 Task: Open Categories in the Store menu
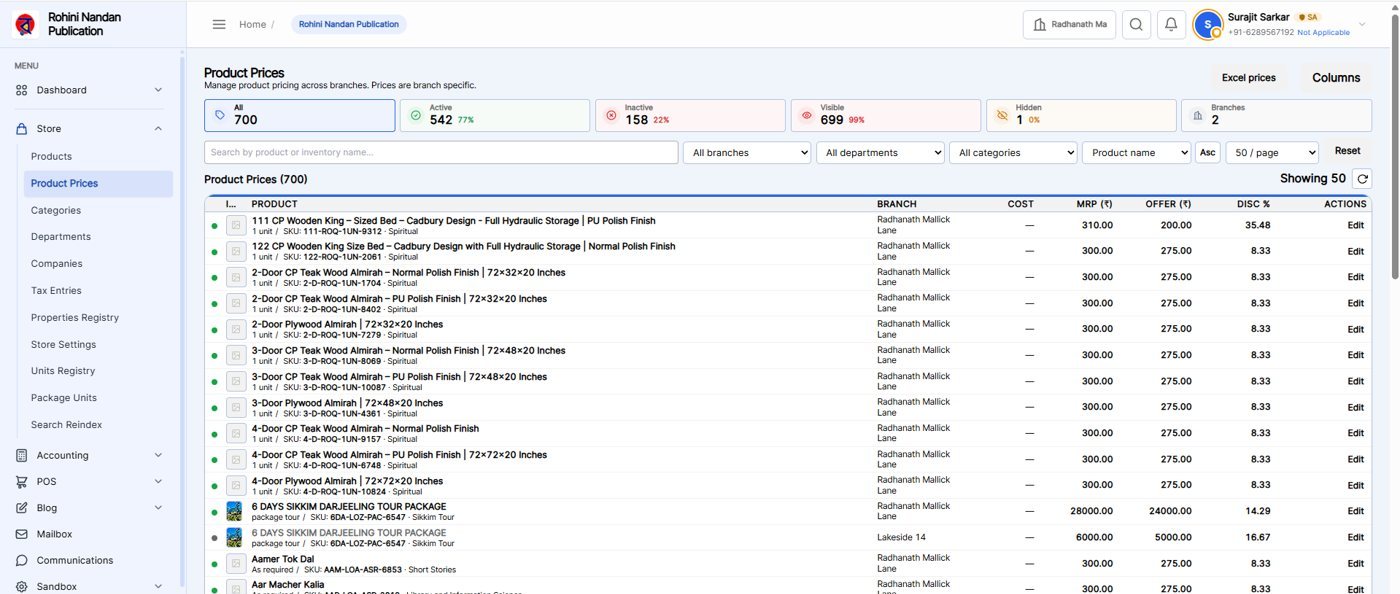56,210
